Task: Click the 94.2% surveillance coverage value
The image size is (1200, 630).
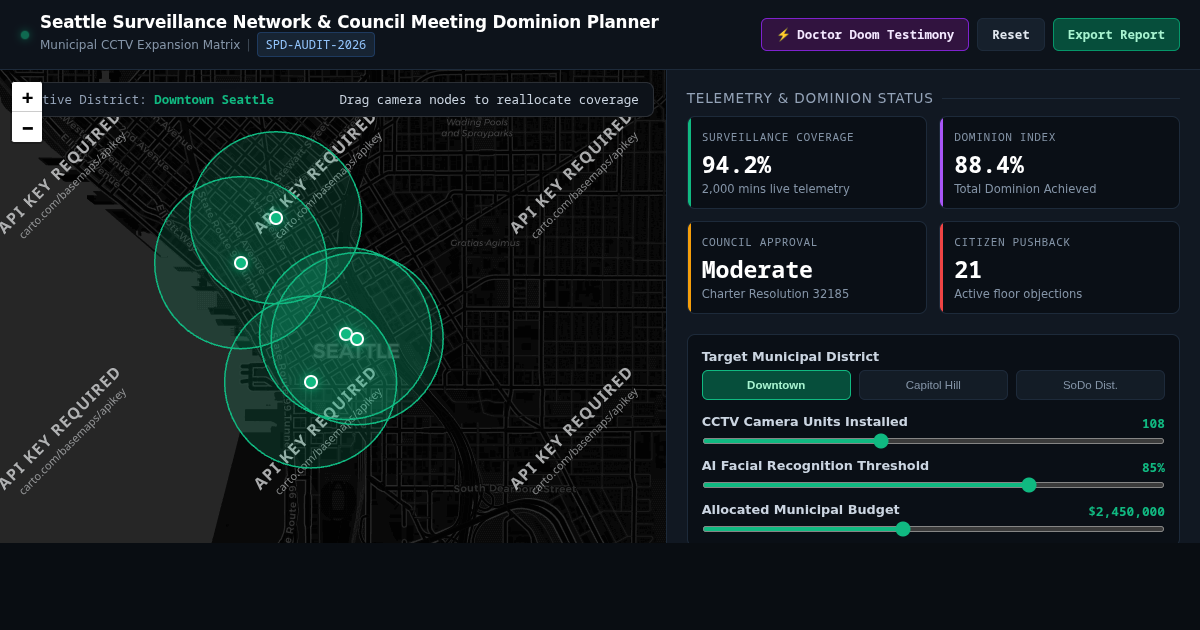Action: click(x=736, y=165)
